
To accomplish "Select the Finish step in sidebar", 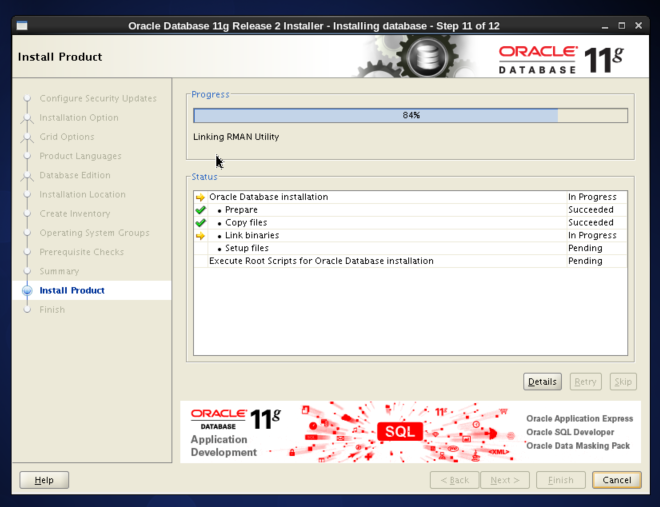I will pyautogui.click(x=52, y=310).
